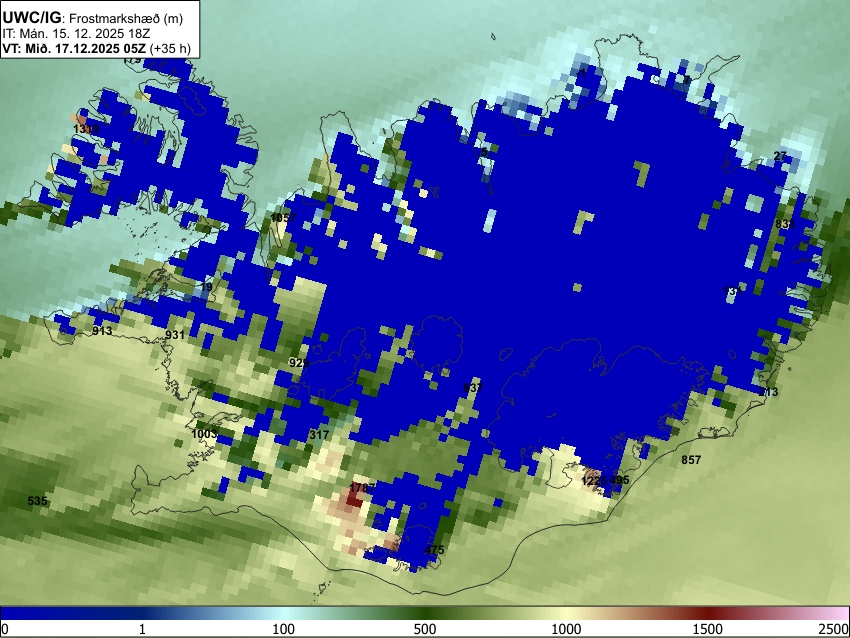Click the legend tick label 100
Image resolution: width=850 pixels, height=638 pixels.
[284, 629]
